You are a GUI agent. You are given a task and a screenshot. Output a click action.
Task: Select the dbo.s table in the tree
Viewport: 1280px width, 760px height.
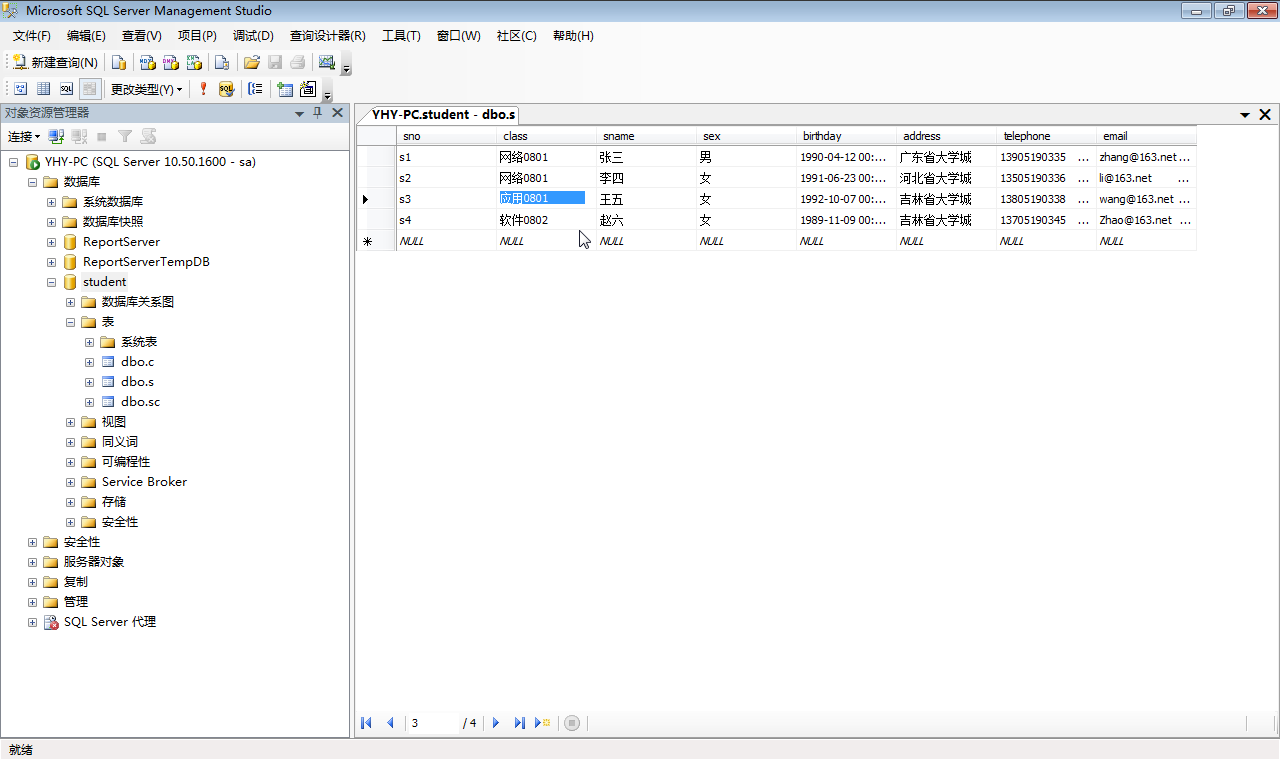pos(138,382)
